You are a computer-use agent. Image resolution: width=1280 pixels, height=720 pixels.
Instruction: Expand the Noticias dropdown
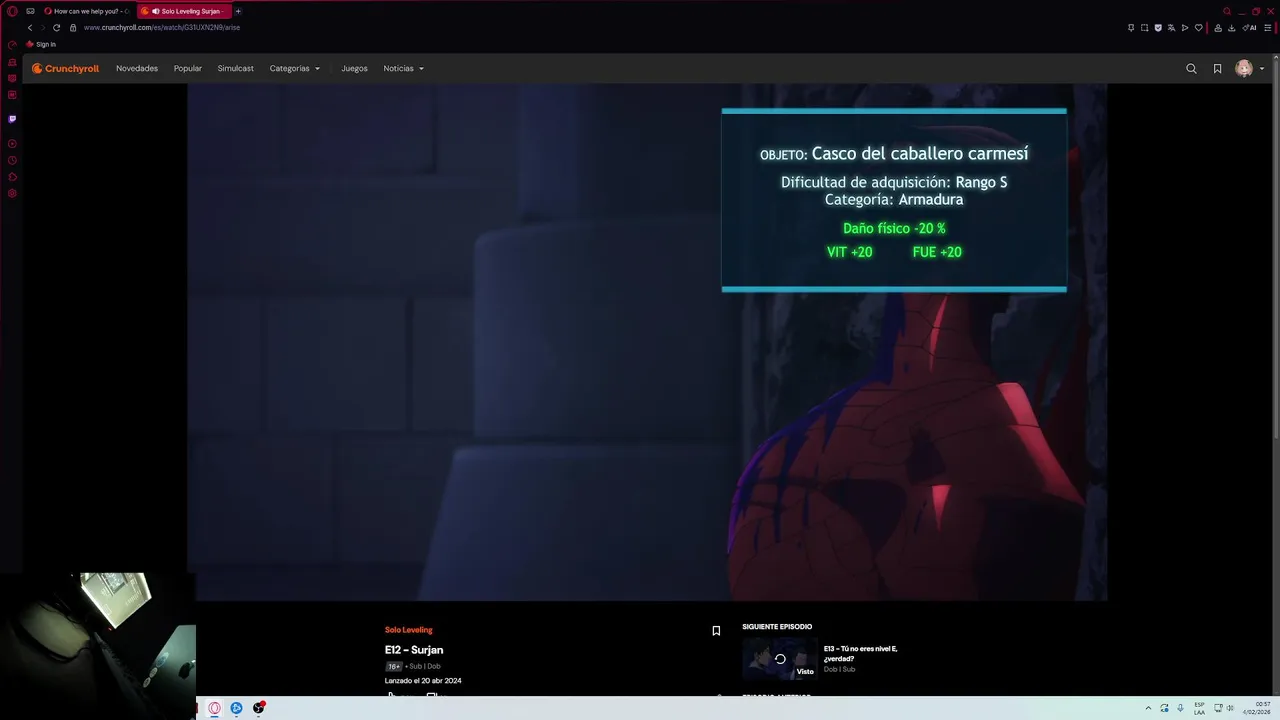pyautogui.click(x=404, y=69)
